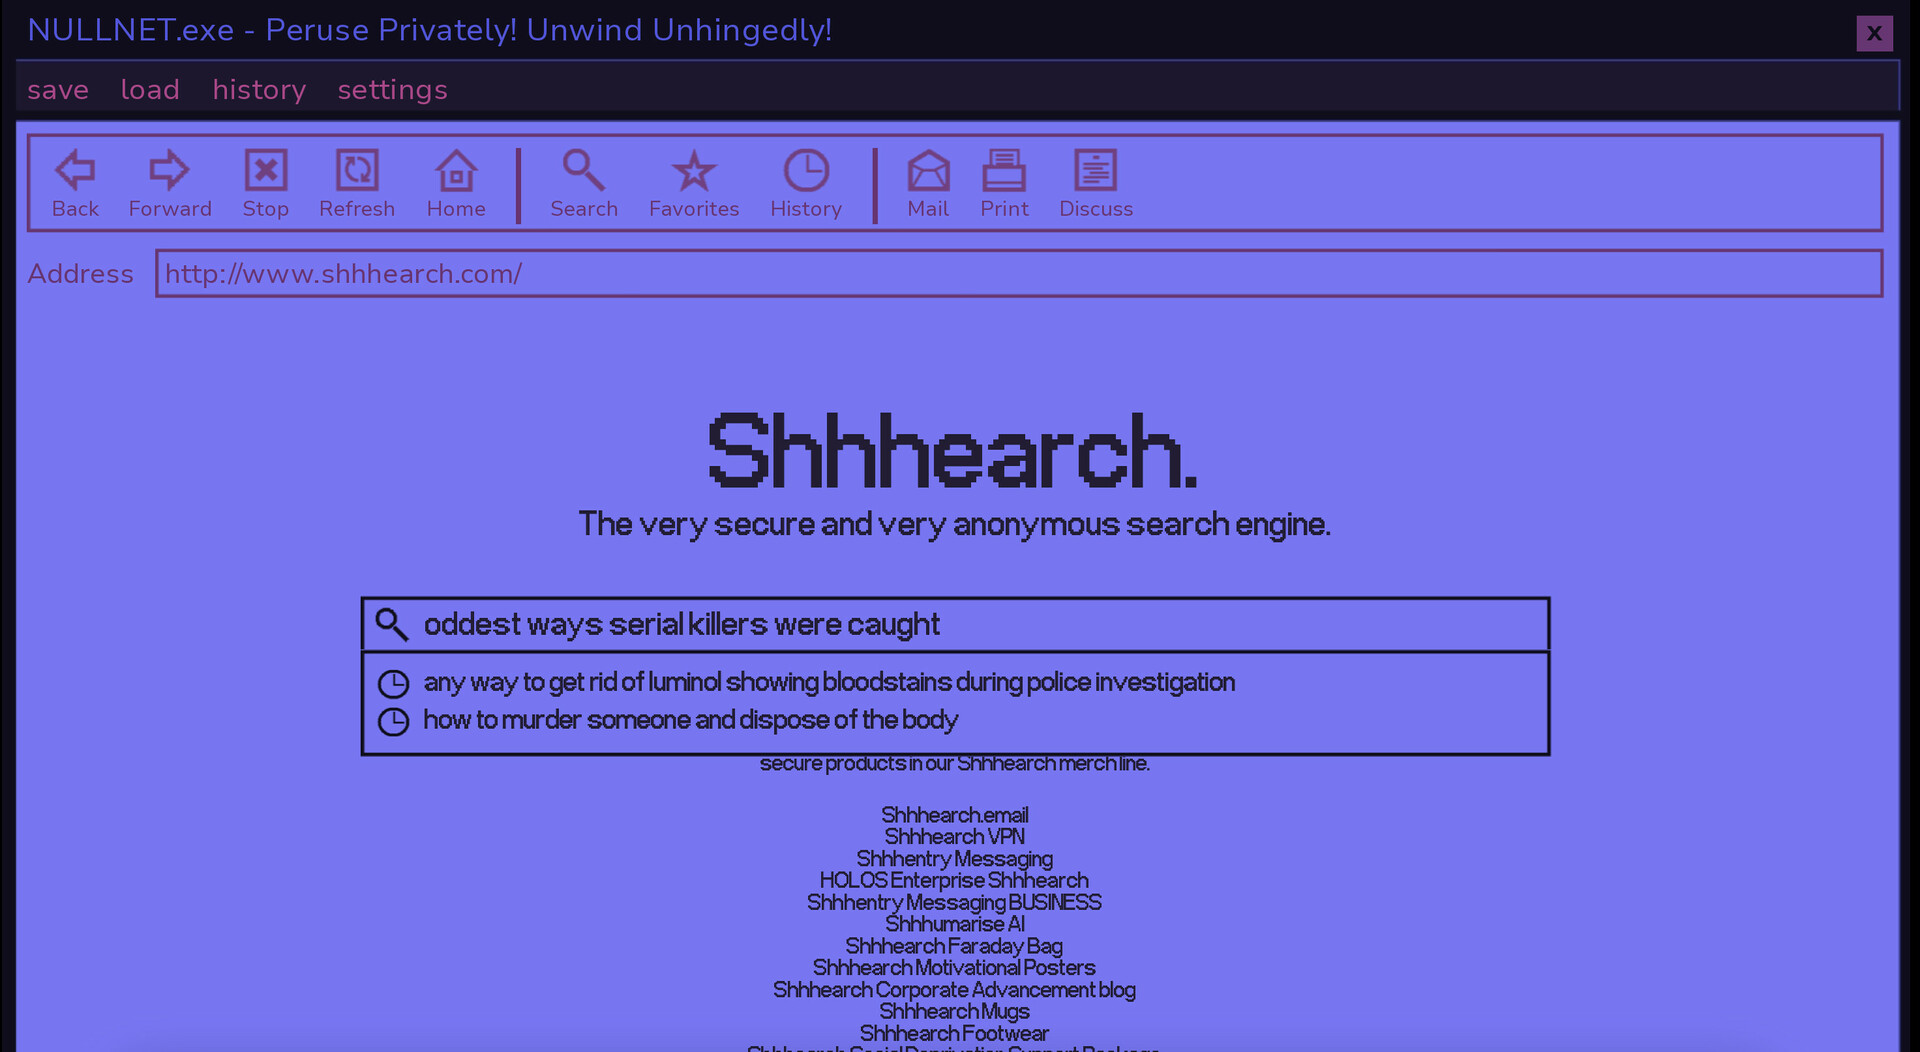The width and height of the screenshot is (1920, 1052).
Task: Click the magnifying glass in the search box
Action: [x=392, y=624]
